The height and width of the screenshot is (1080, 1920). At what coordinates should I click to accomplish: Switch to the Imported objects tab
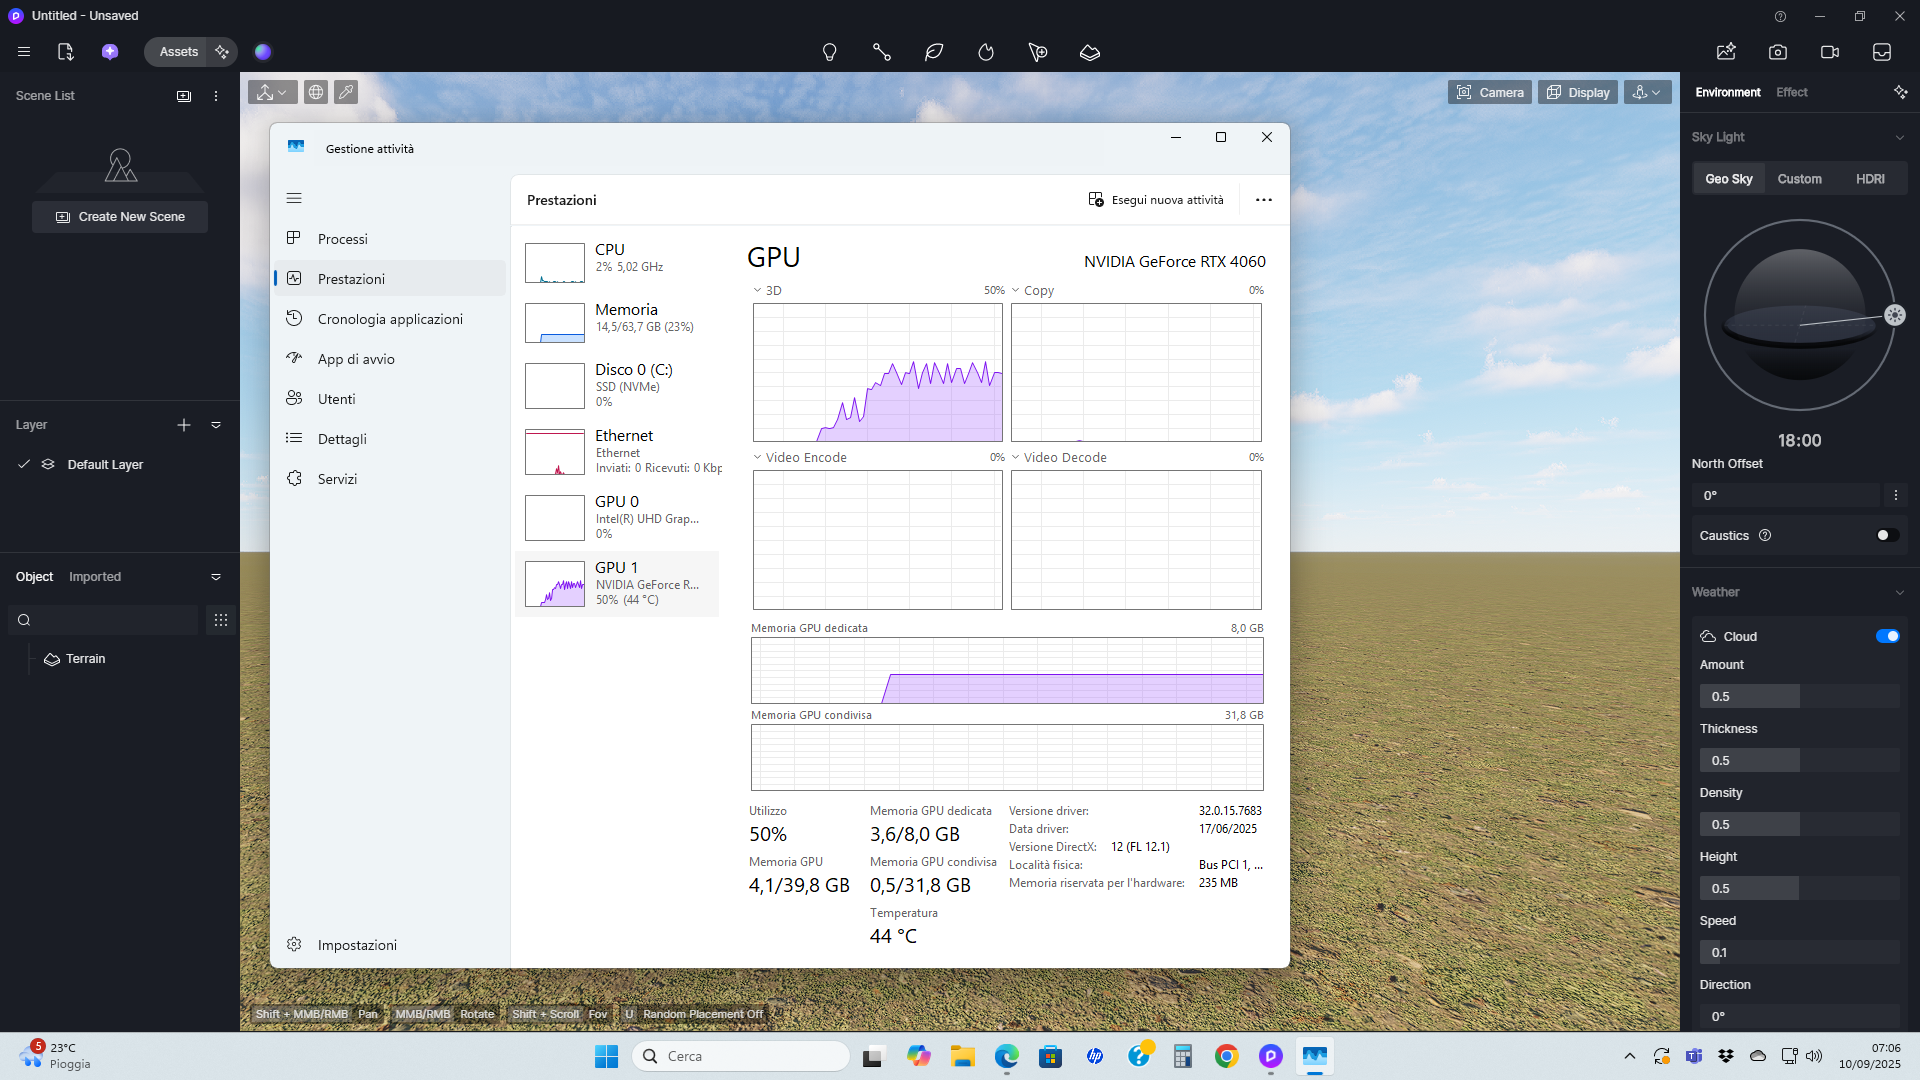point(95,577)
